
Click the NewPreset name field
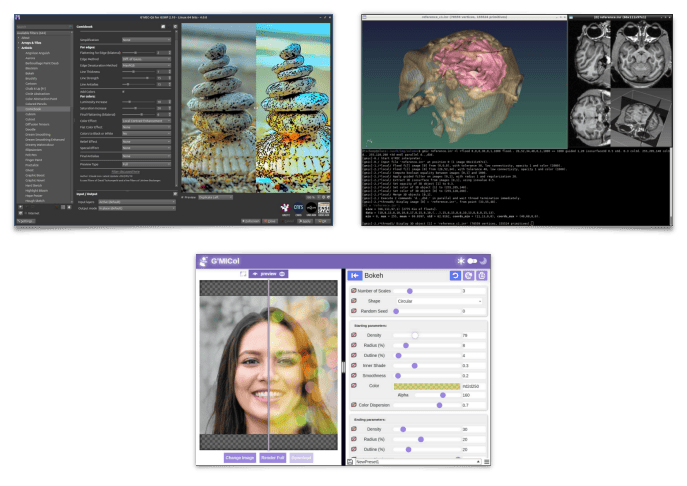click(417, 462)
